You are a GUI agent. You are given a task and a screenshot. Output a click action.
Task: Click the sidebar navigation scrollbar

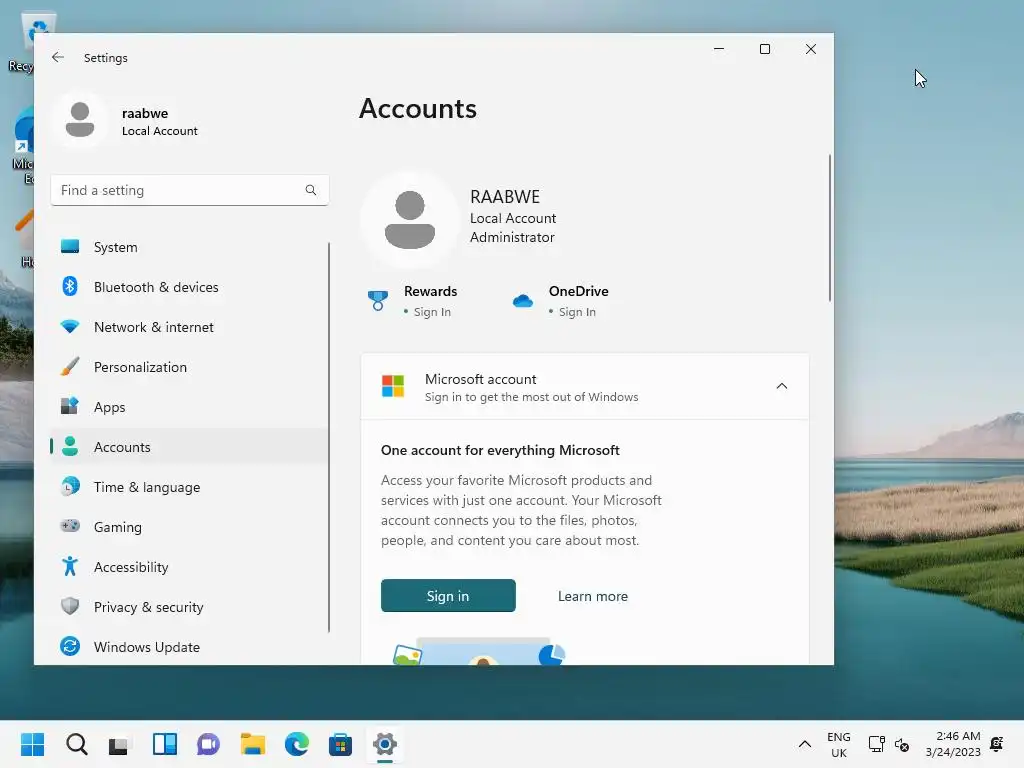coord(328,437)
